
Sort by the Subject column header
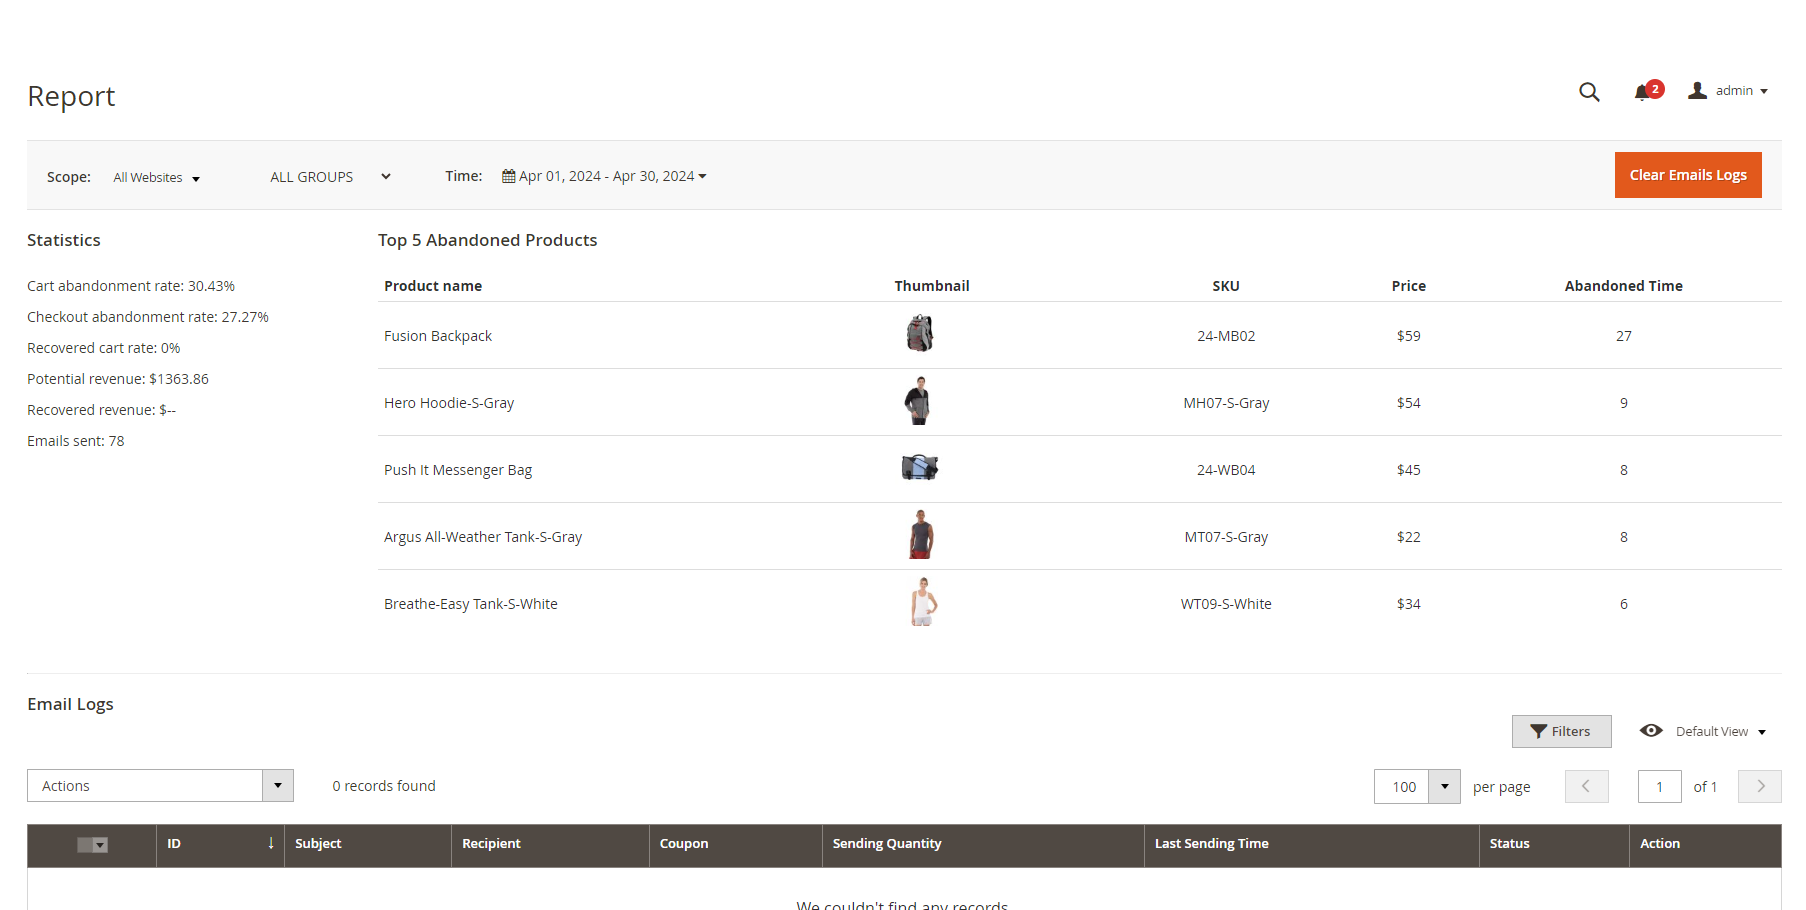318,844
